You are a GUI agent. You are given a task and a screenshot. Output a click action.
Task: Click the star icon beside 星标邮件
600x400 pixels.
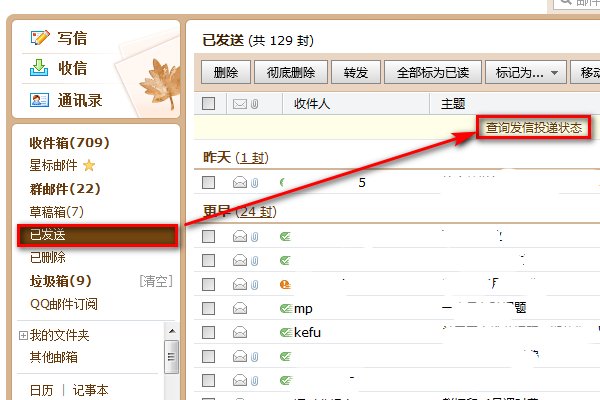coord(89,165)
